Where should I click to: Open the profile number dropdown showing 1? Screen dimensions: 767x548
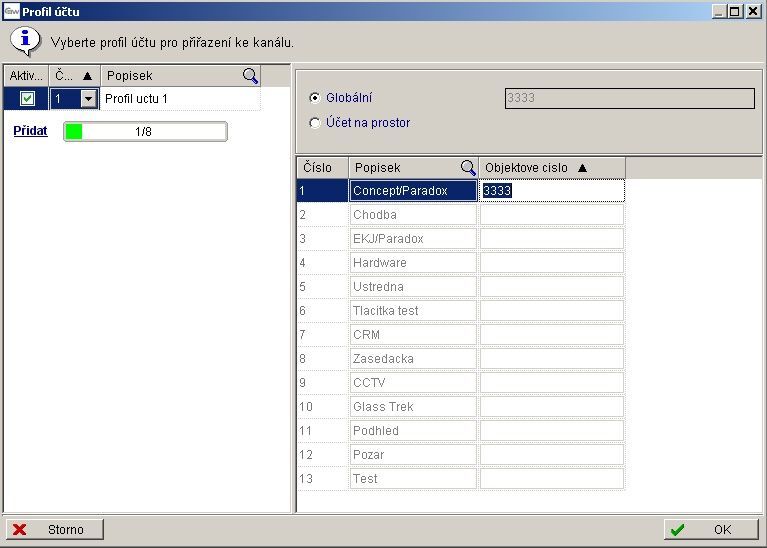pyautogui.click(x=88, y=99)
